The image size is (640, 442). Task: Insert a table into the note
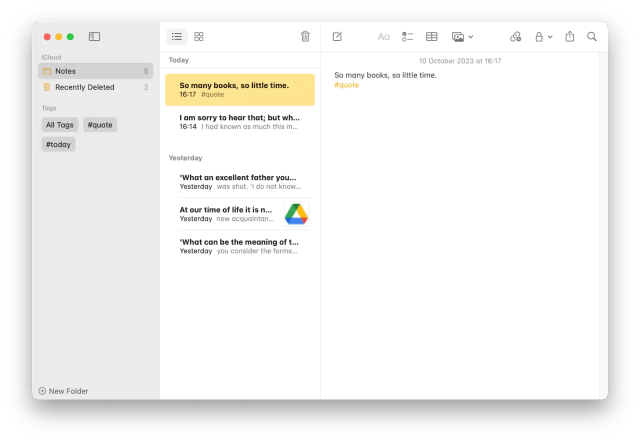pyautogui.click(x=431, y=37)
